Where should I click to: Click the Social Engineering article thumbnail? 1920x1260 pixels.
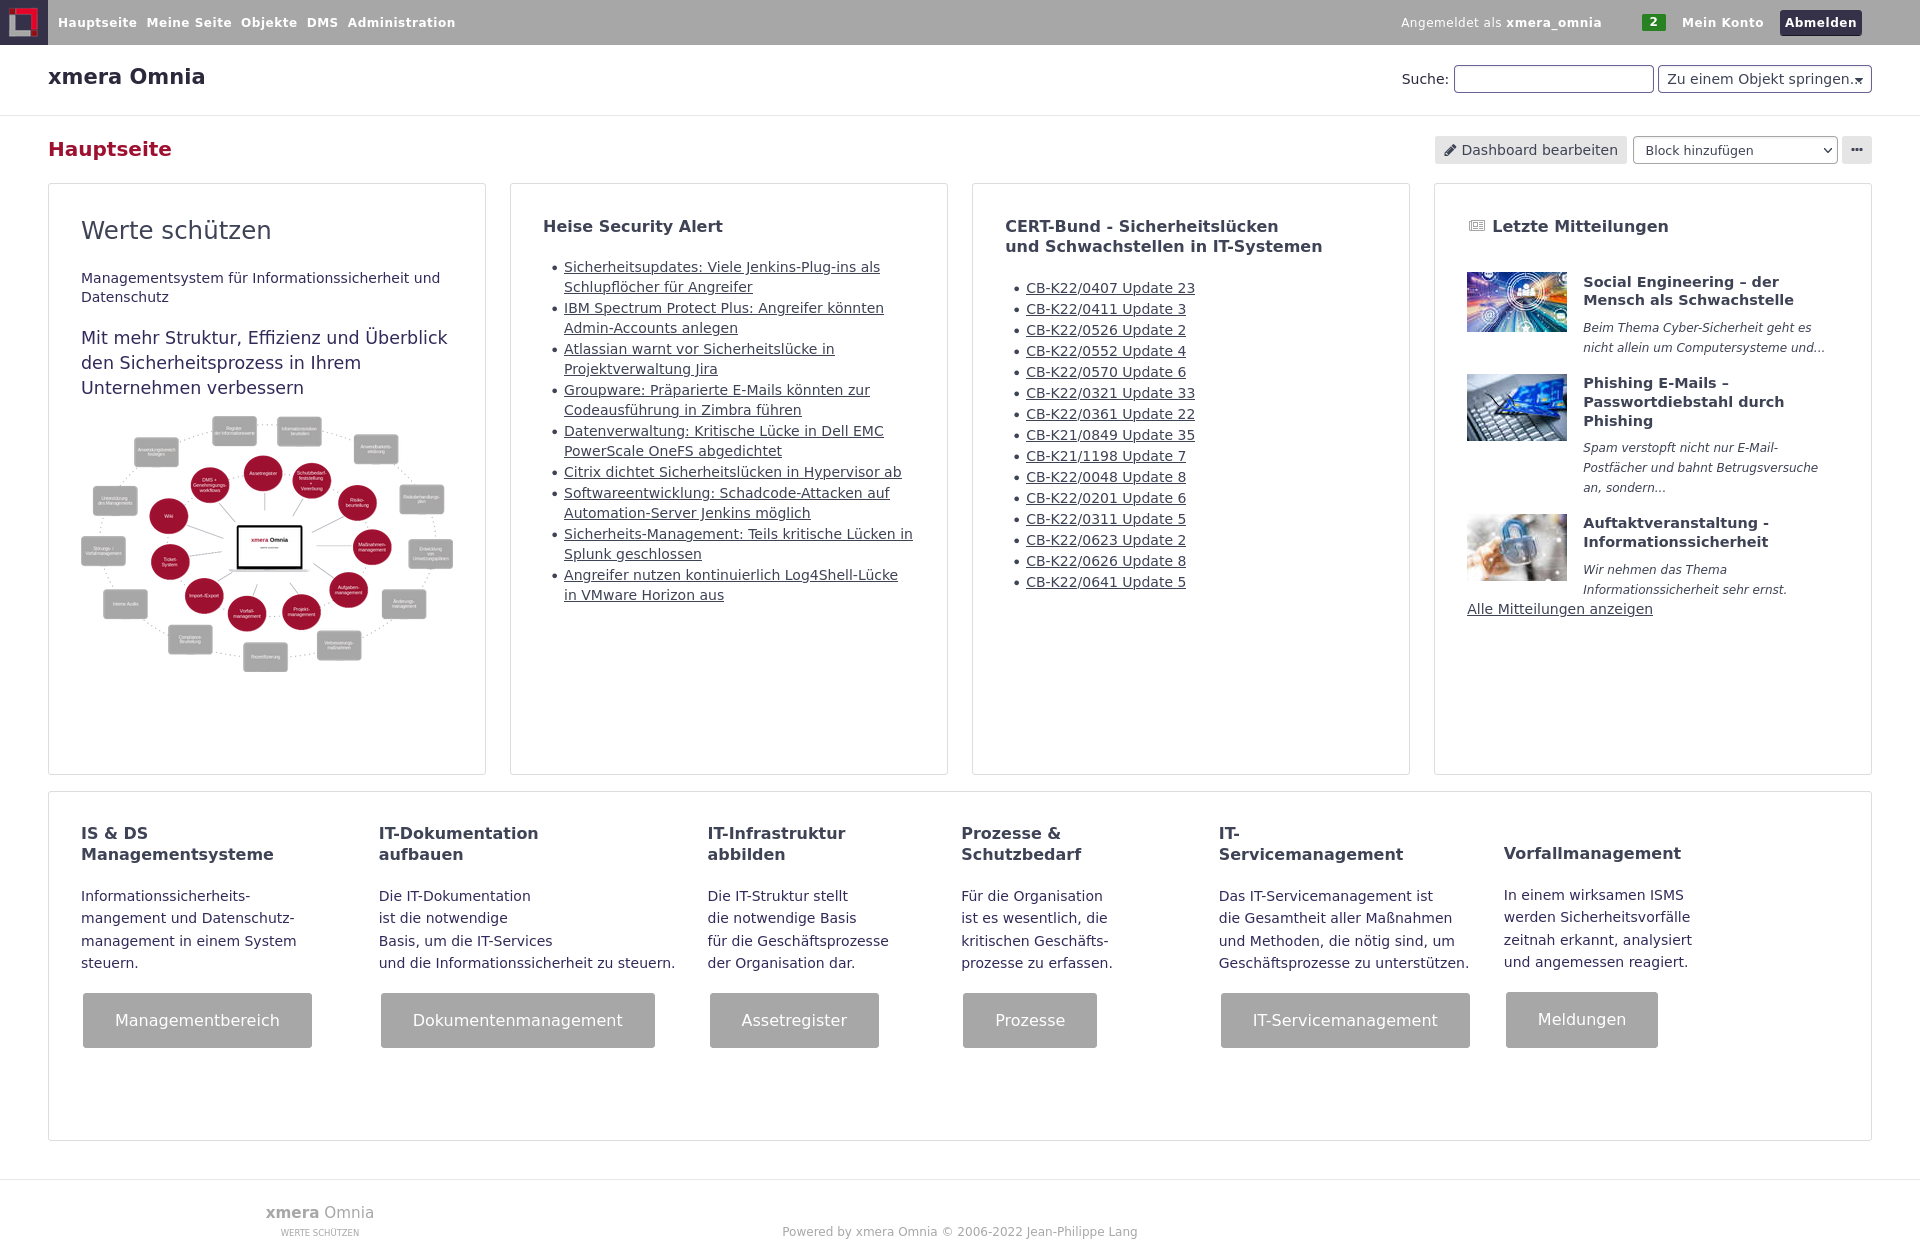(x=1518, y=302)
